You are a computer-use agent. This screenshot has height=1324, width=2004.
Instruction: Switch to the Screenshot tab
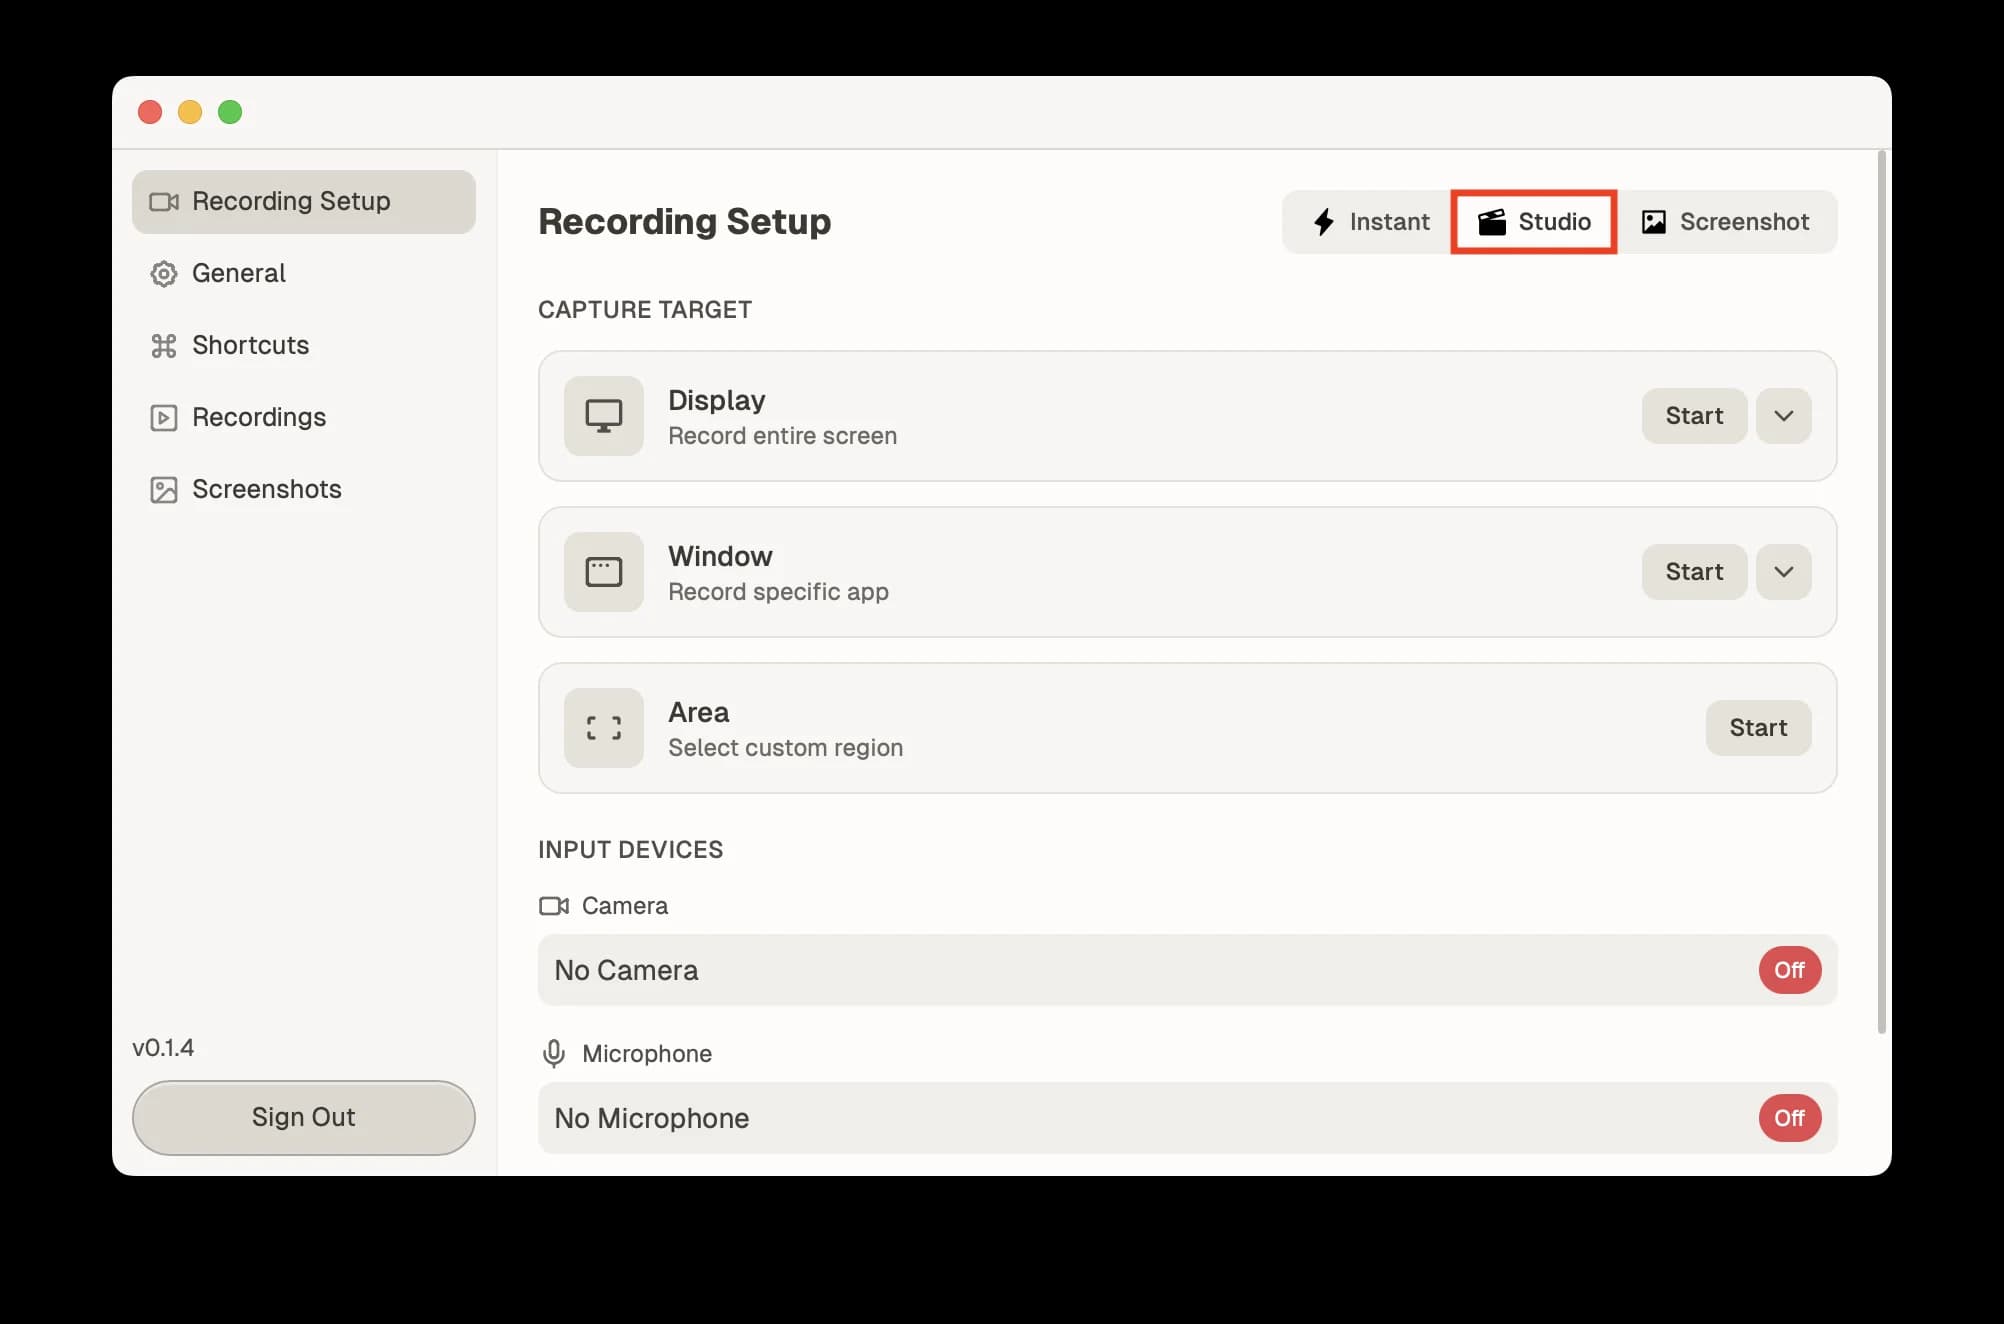tap(1727, 221)
